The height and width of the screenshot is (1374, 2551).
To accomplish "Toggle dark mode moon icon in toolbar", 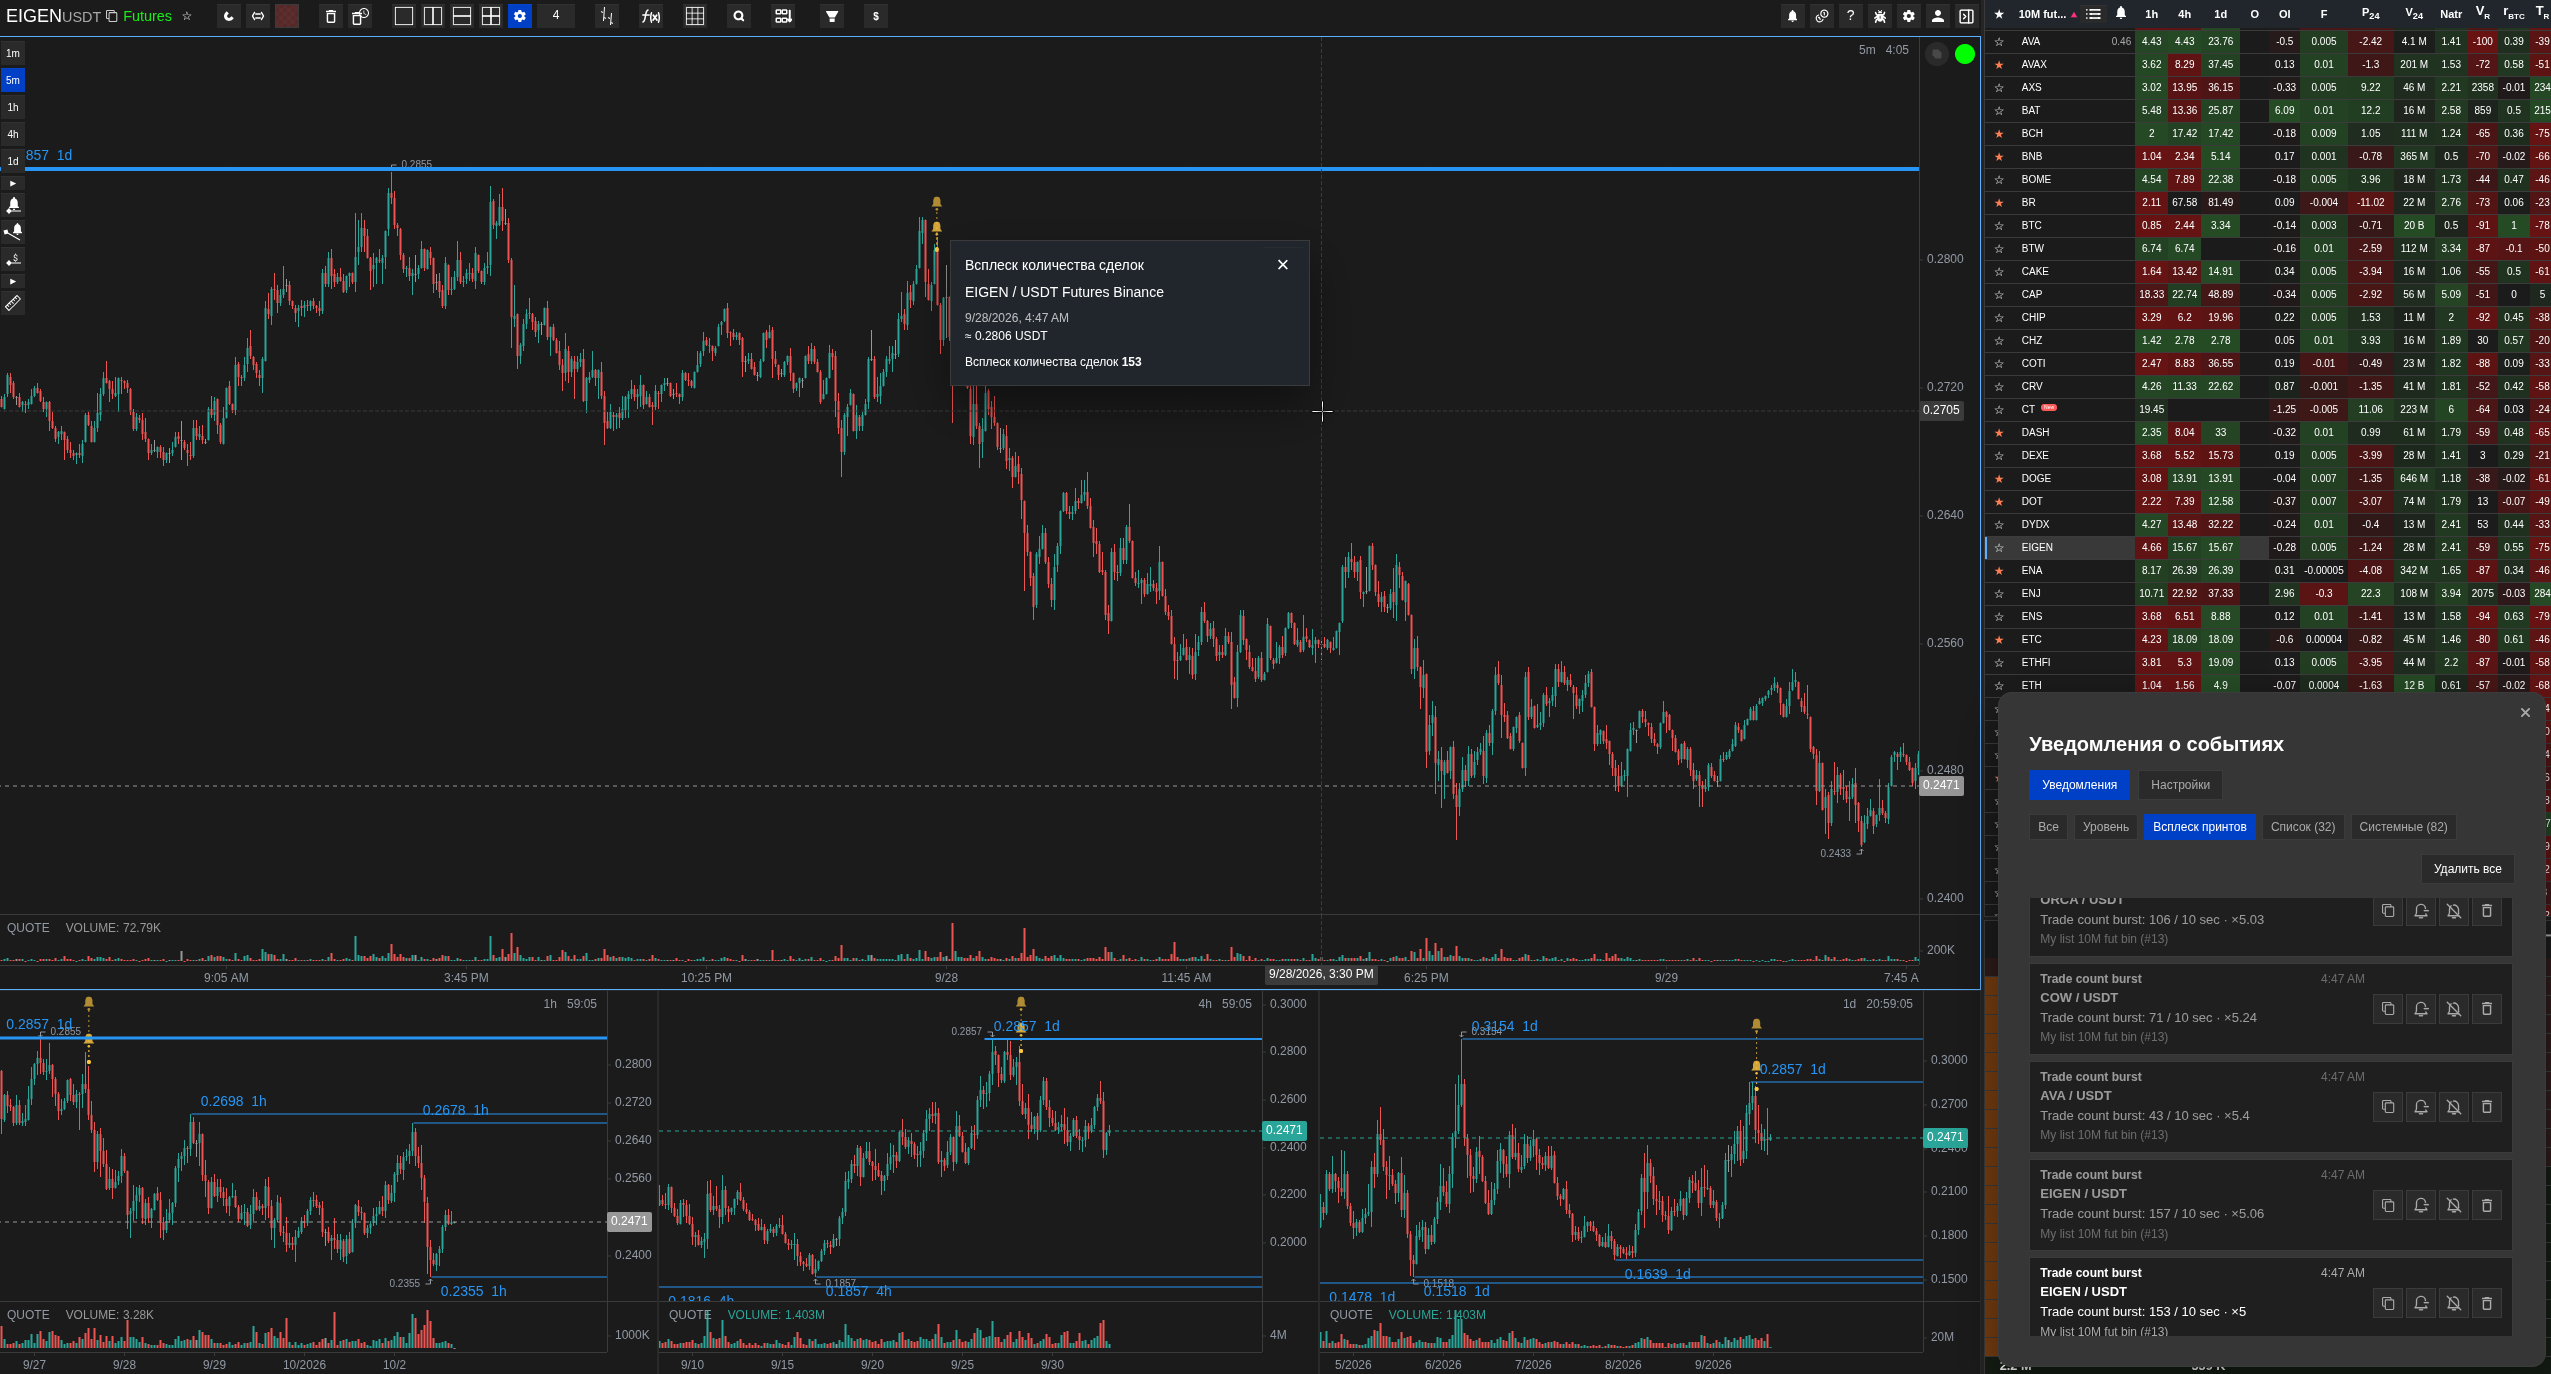I will (x=229, y=16).
